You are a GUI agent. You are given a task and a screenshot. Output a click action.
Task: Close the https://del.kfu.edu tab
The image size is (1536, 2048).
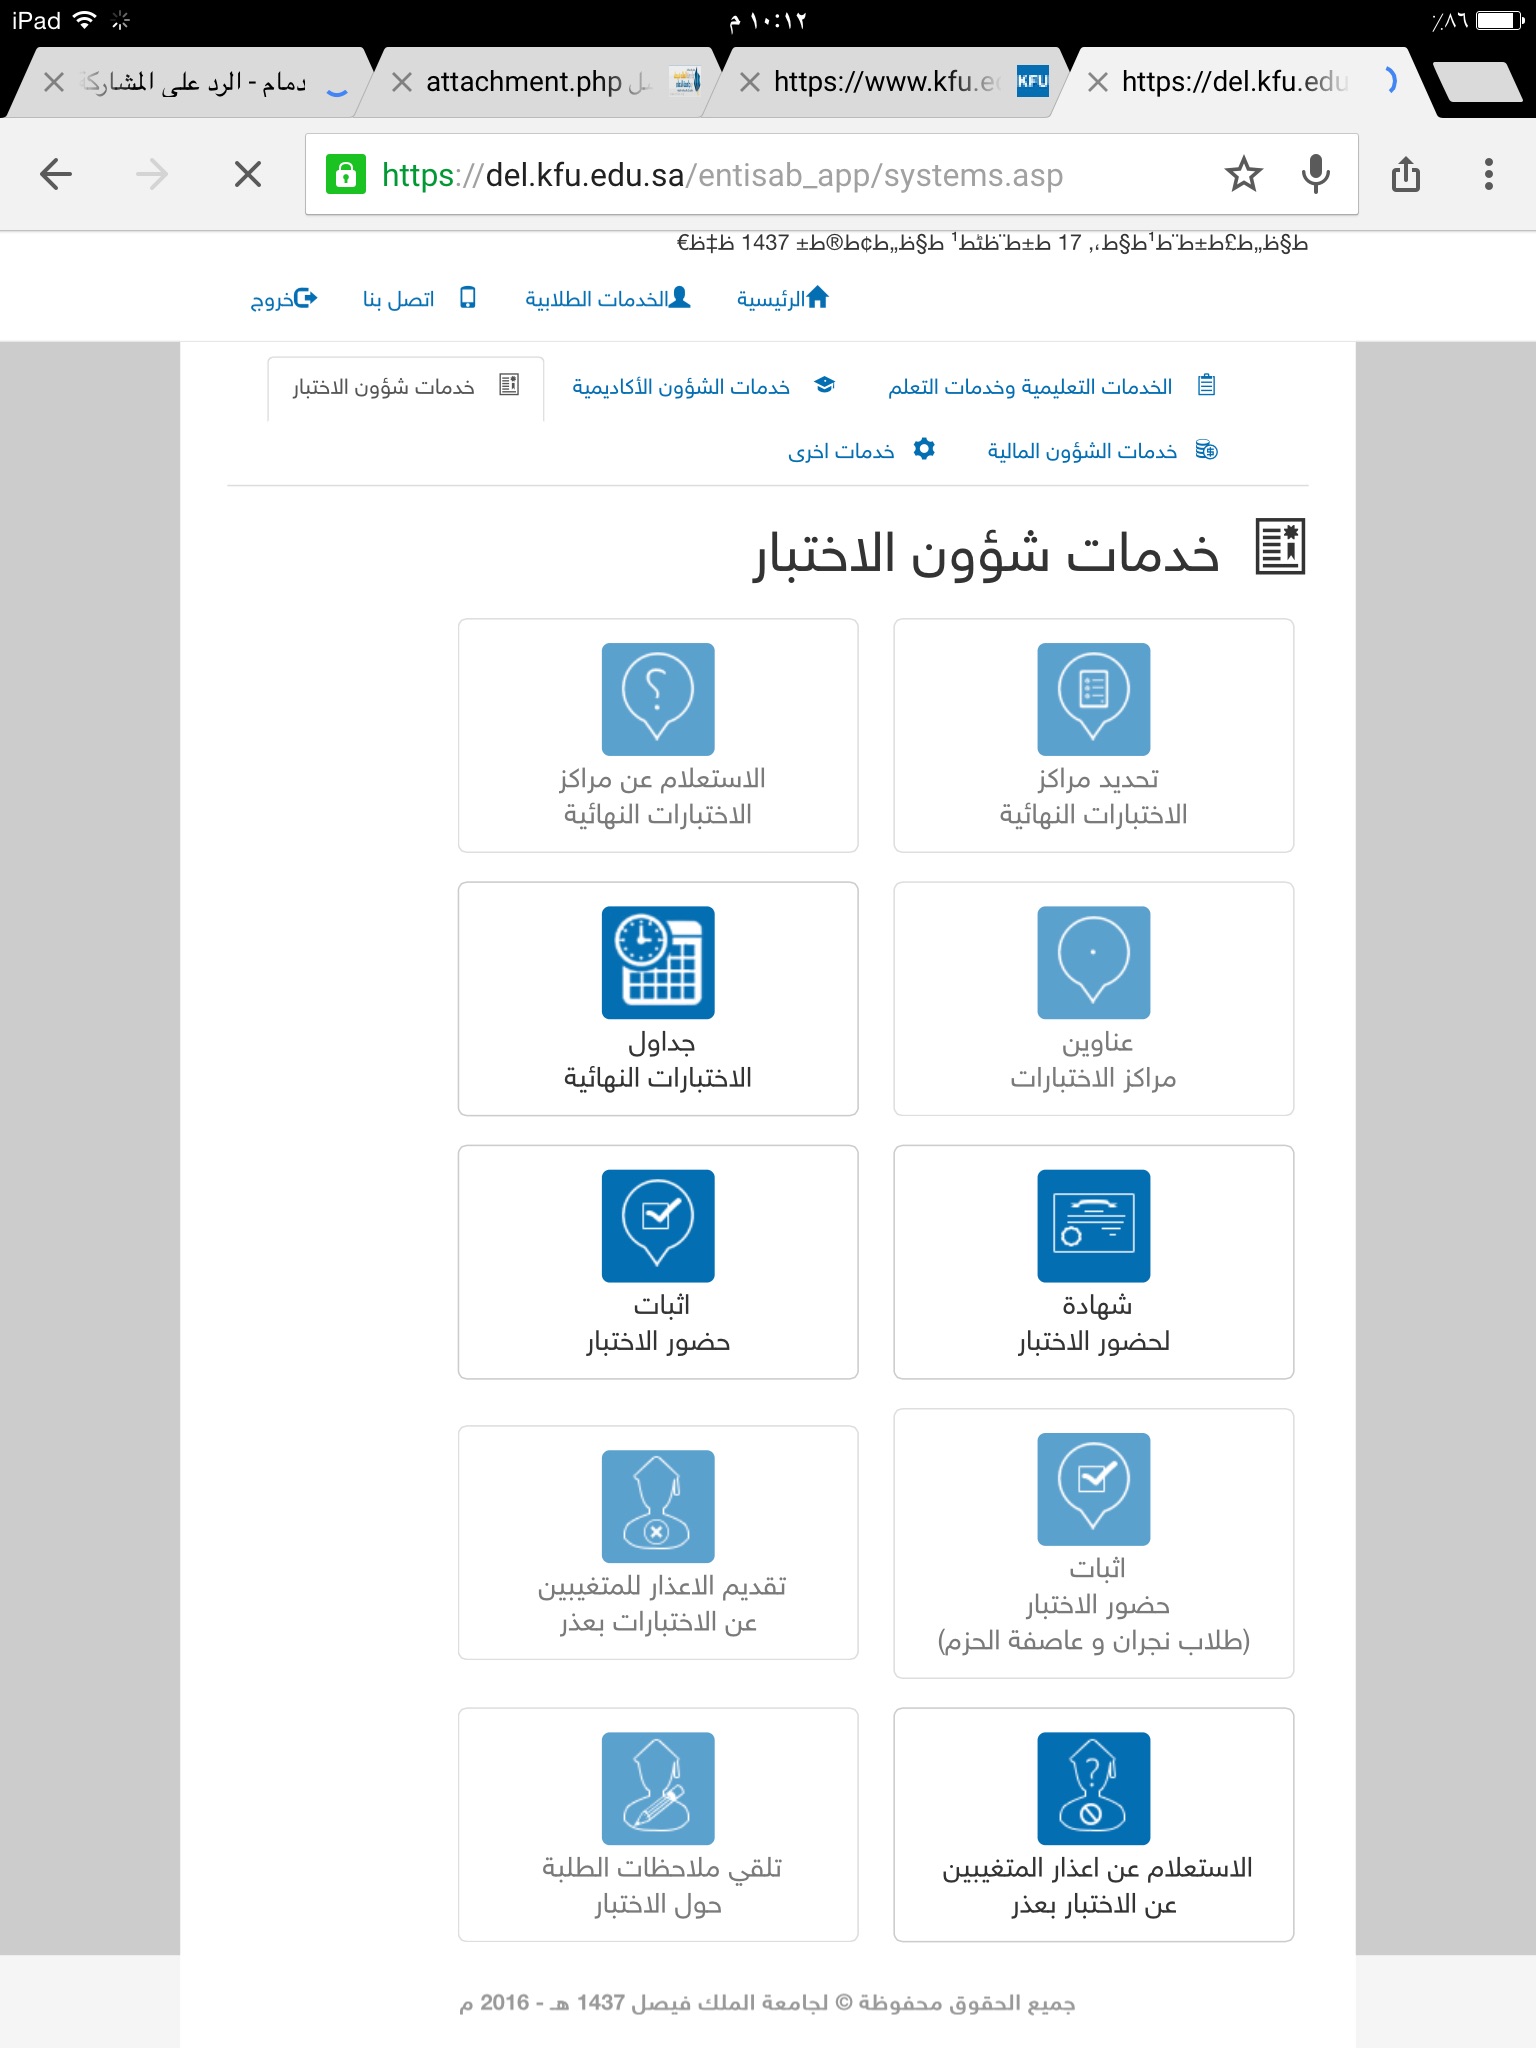[x=1097, y=82]
